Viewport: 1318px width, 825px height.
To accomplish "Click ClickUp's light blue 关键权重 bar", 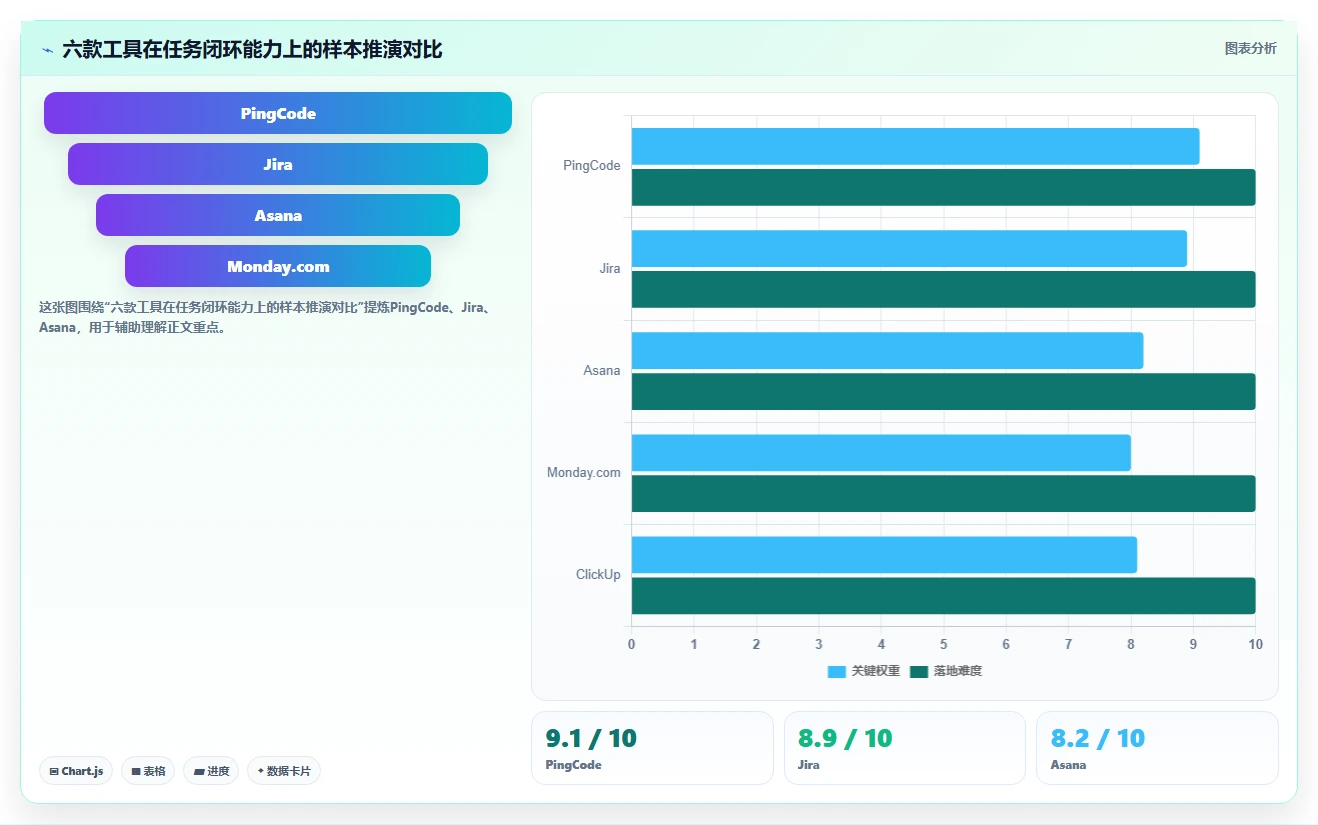I will [884, 555].
